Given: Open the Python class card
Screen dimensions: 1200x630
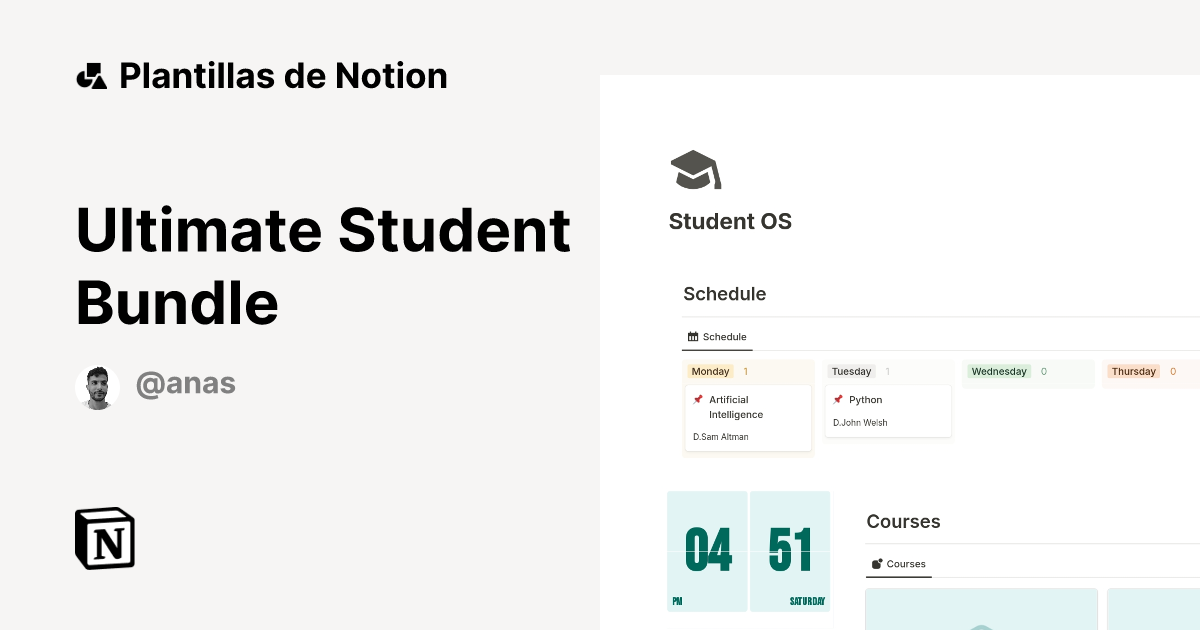Looking at the screenshot, I should (x=888, y=410).
